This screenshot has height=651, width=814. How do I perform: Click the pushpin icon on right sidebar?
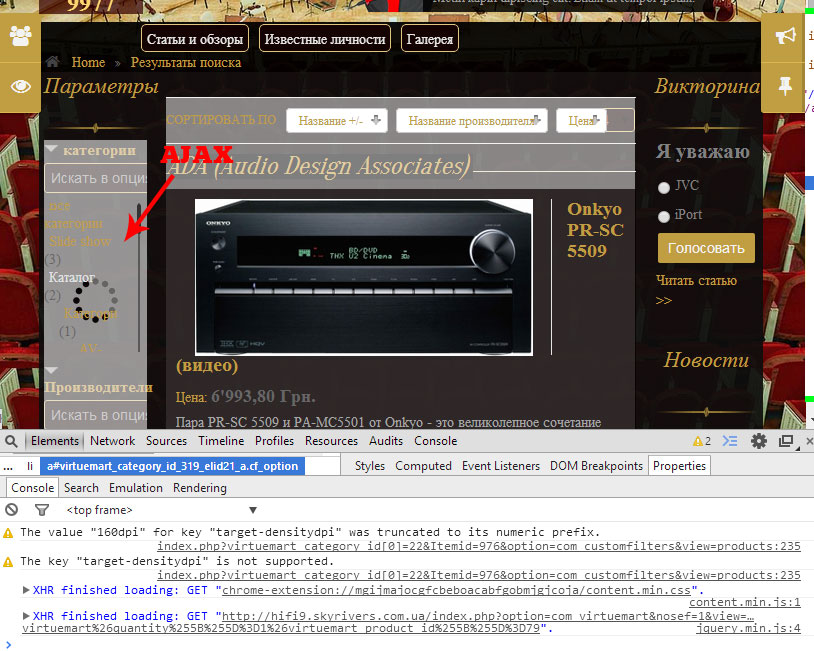(x=785, y=86)
